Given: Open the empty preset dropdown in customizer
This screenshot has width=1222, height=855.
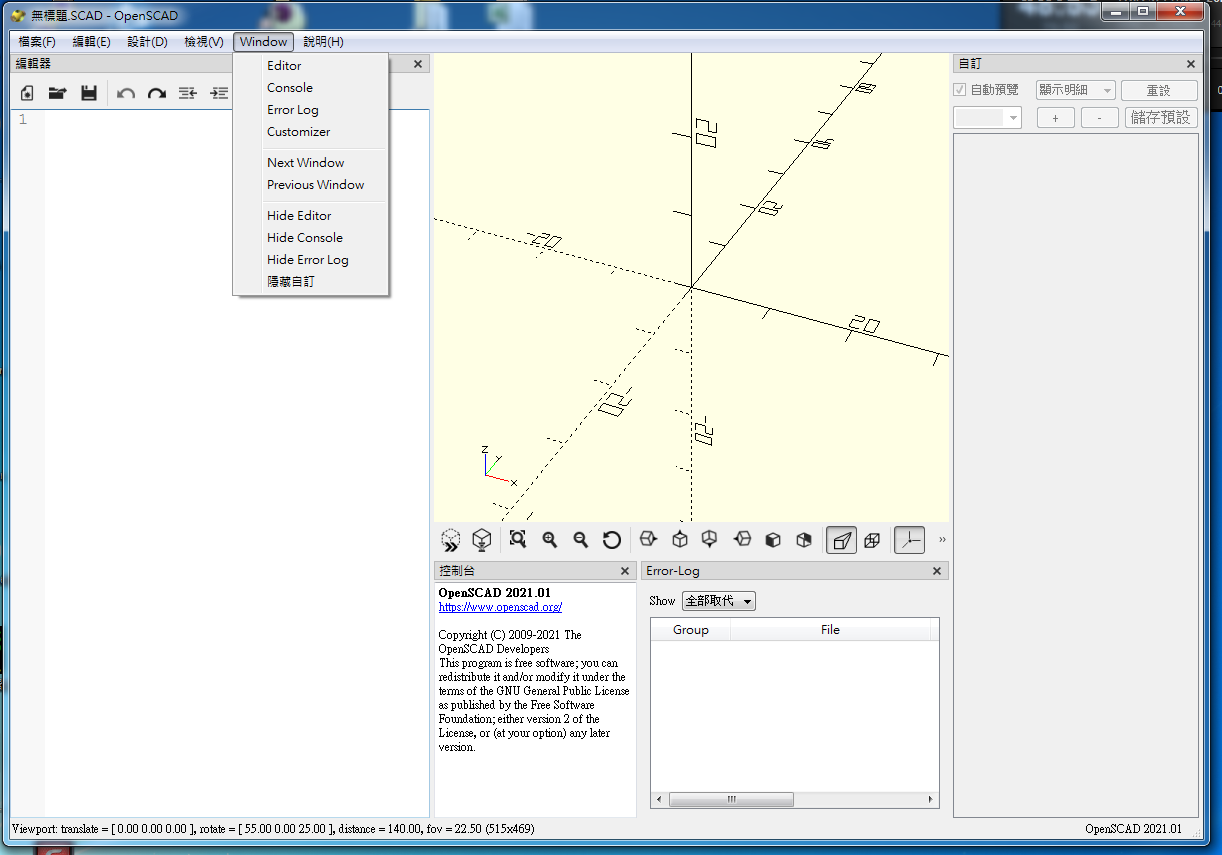Looking at the screenshot, I should coord(988,118).
